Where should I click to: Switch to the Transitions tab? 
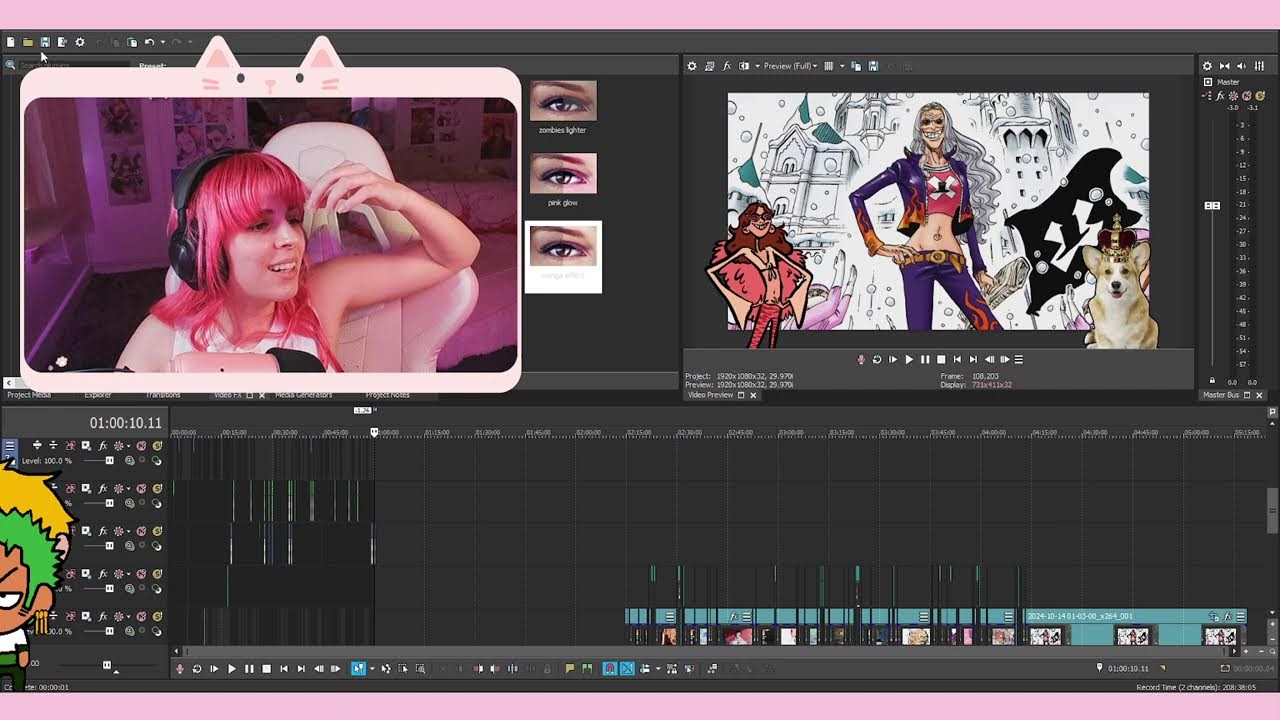tap(163, 395)
